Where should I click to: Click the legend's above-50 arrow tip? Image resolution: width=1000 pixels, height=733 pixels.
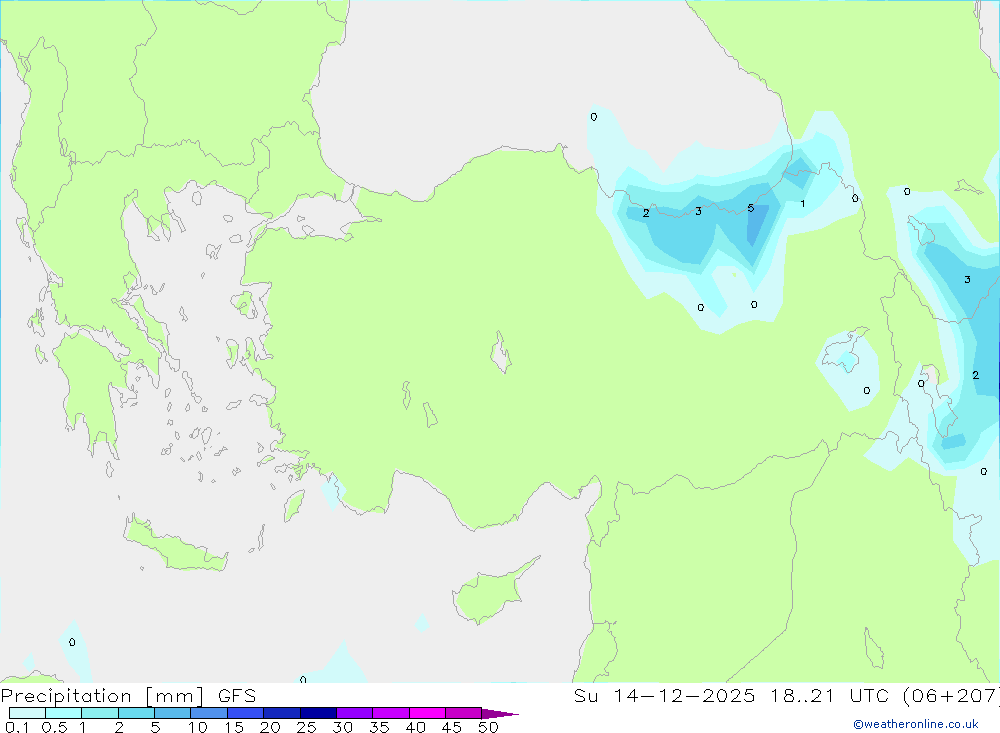click(x=501, y=714)
